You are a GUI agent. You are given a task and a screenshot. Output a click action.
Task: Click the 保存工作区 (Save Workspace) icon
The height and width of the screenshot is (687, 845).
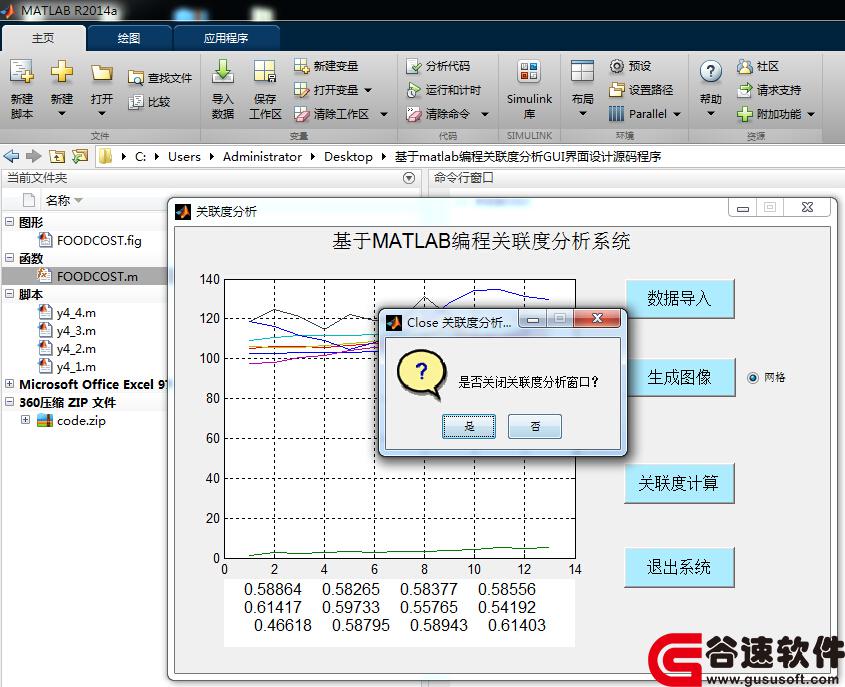pyautogui.click(x=265, y=71)
